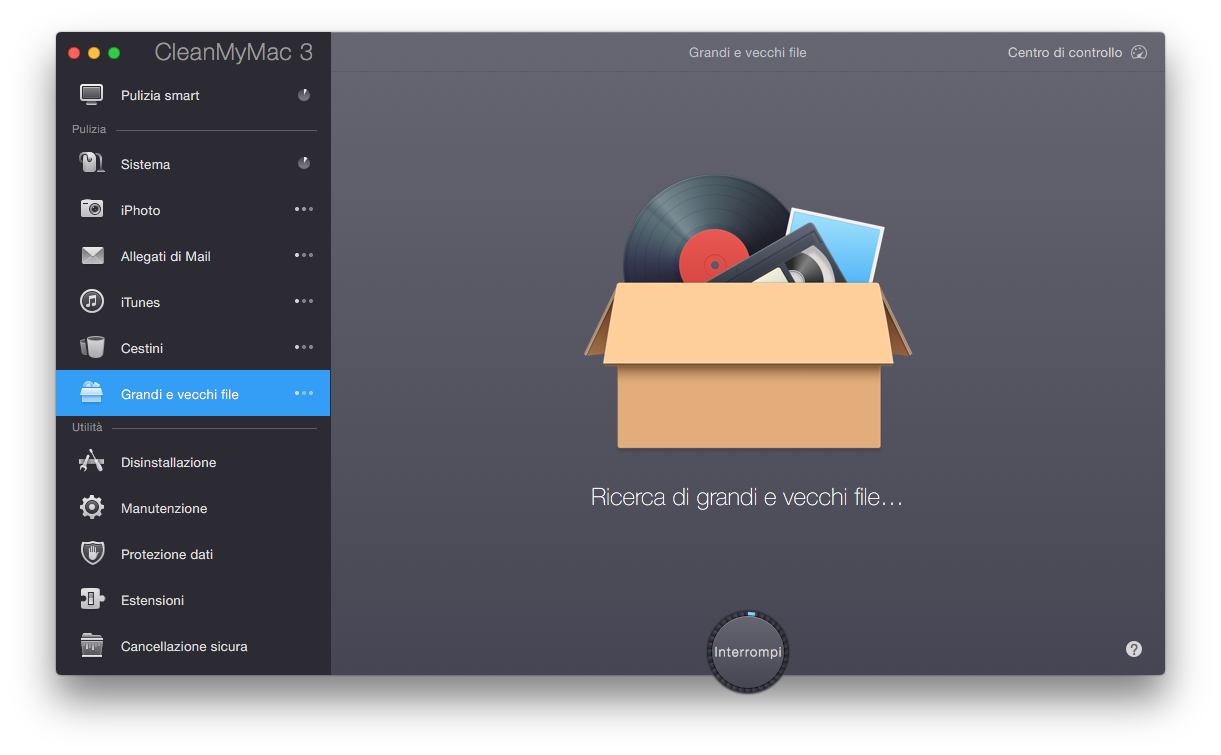Click the Protezione dati shield icon
This screenshot has height=755, width=1221.
(92, 553)
